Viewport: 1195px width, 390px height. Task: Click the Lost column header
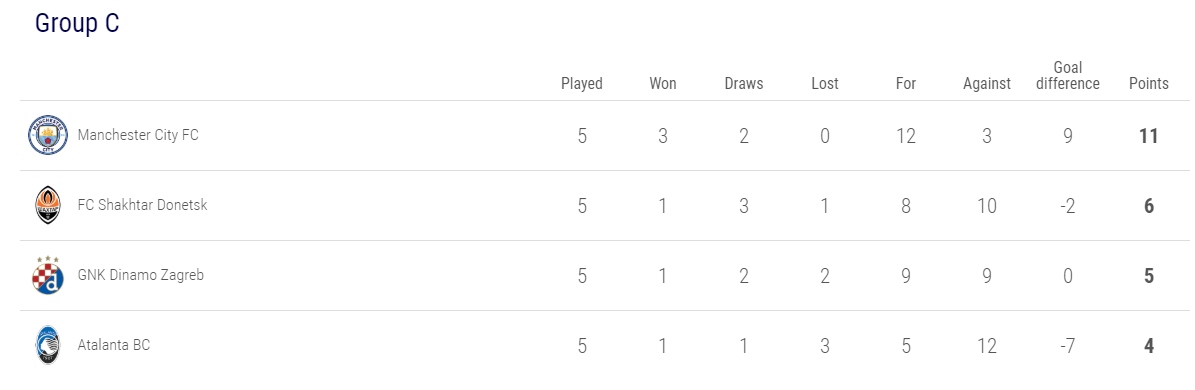(x=825, y=84)
